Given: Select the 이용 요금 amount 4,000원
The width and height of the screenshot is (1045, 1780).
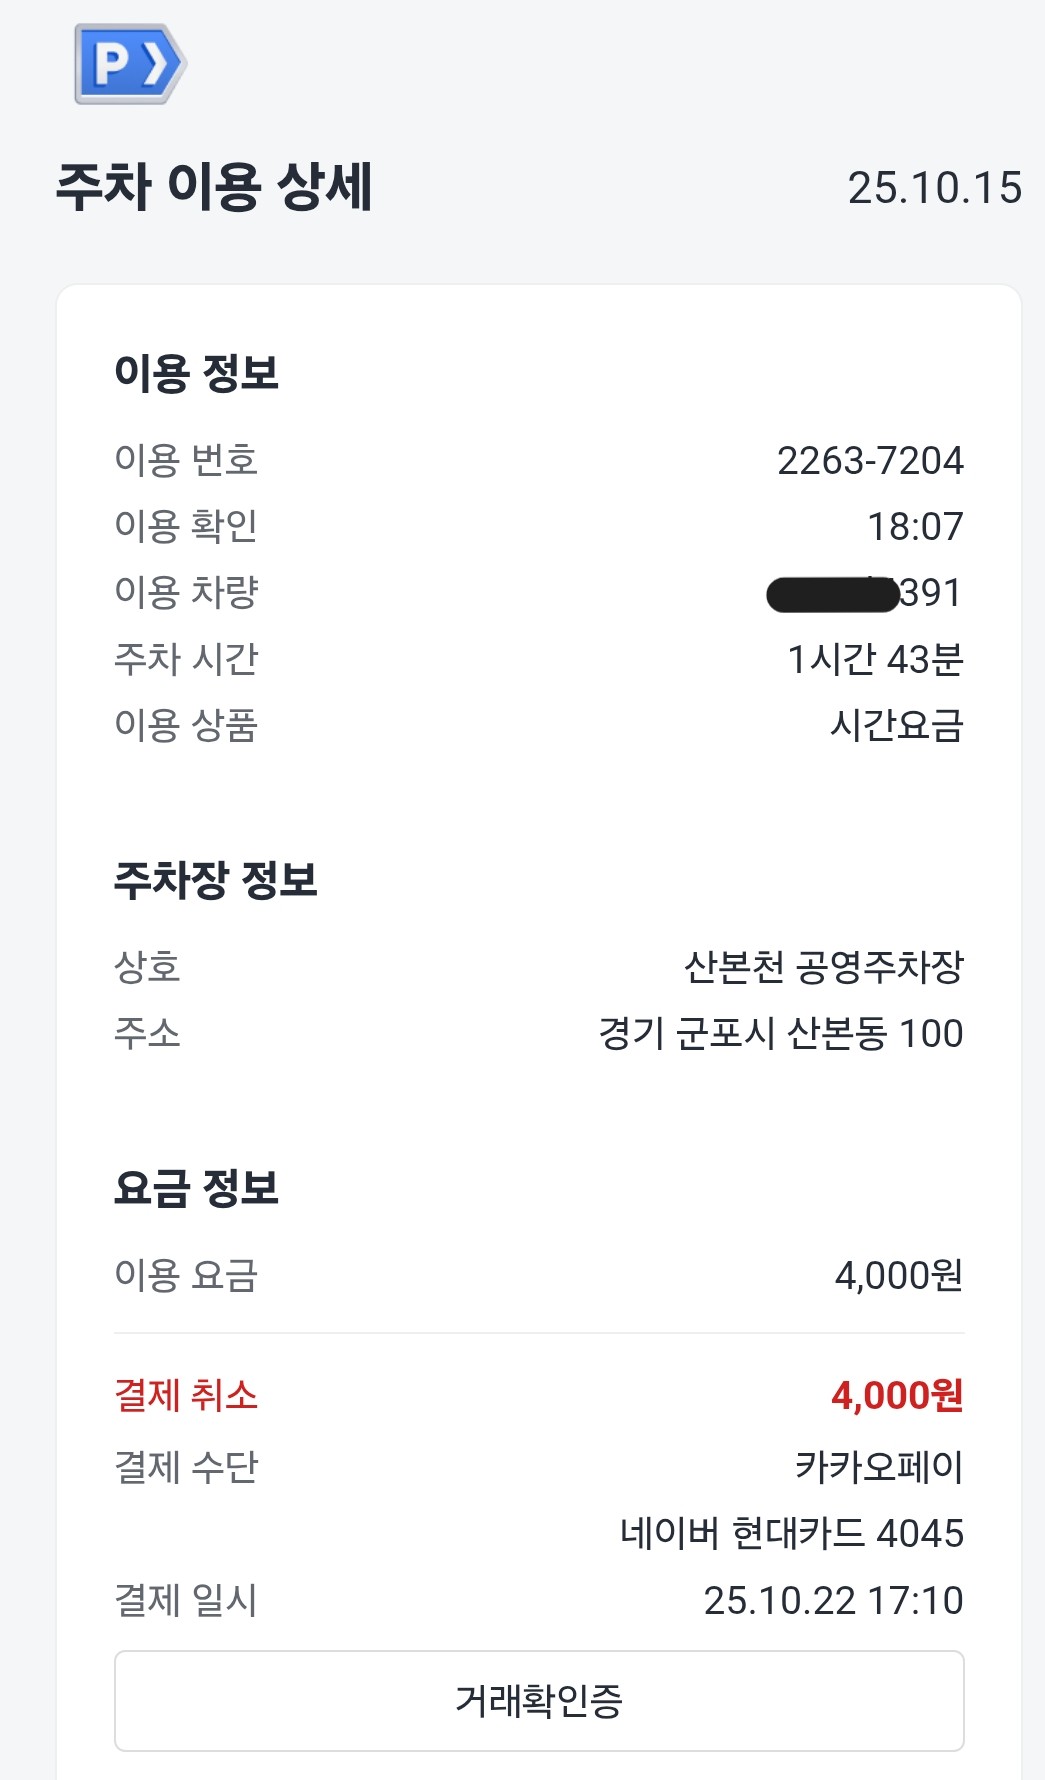Looking at the screenshot, I should click(898, 1275).
